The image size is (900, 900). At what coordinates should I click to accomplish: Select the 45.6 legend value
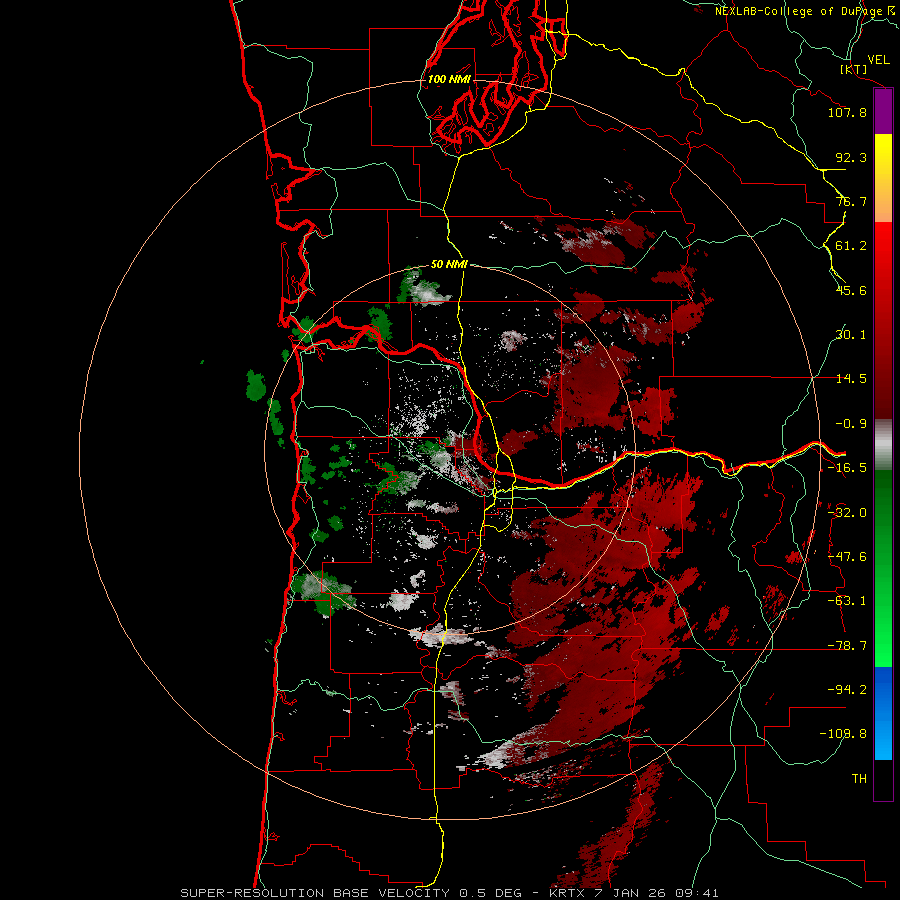point(851,290)
